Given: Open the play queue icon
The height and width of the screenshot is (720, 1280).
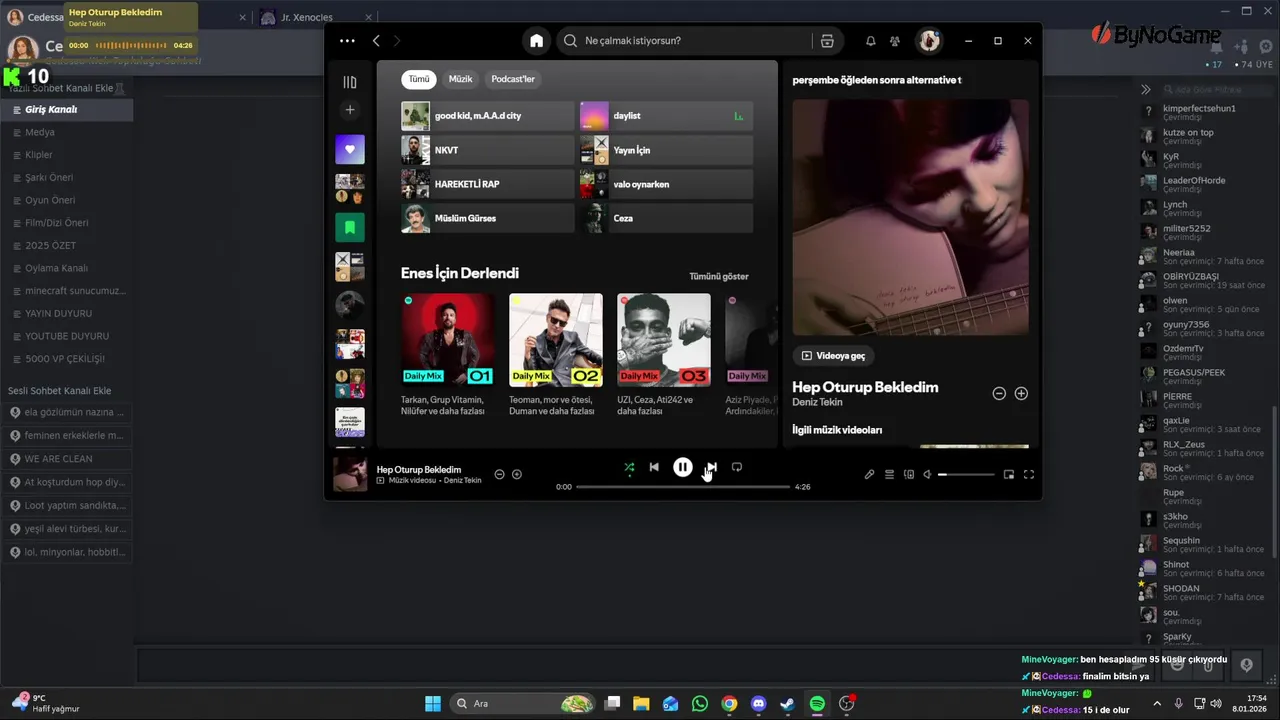Looking at the screenshot, I should [889, 475].
